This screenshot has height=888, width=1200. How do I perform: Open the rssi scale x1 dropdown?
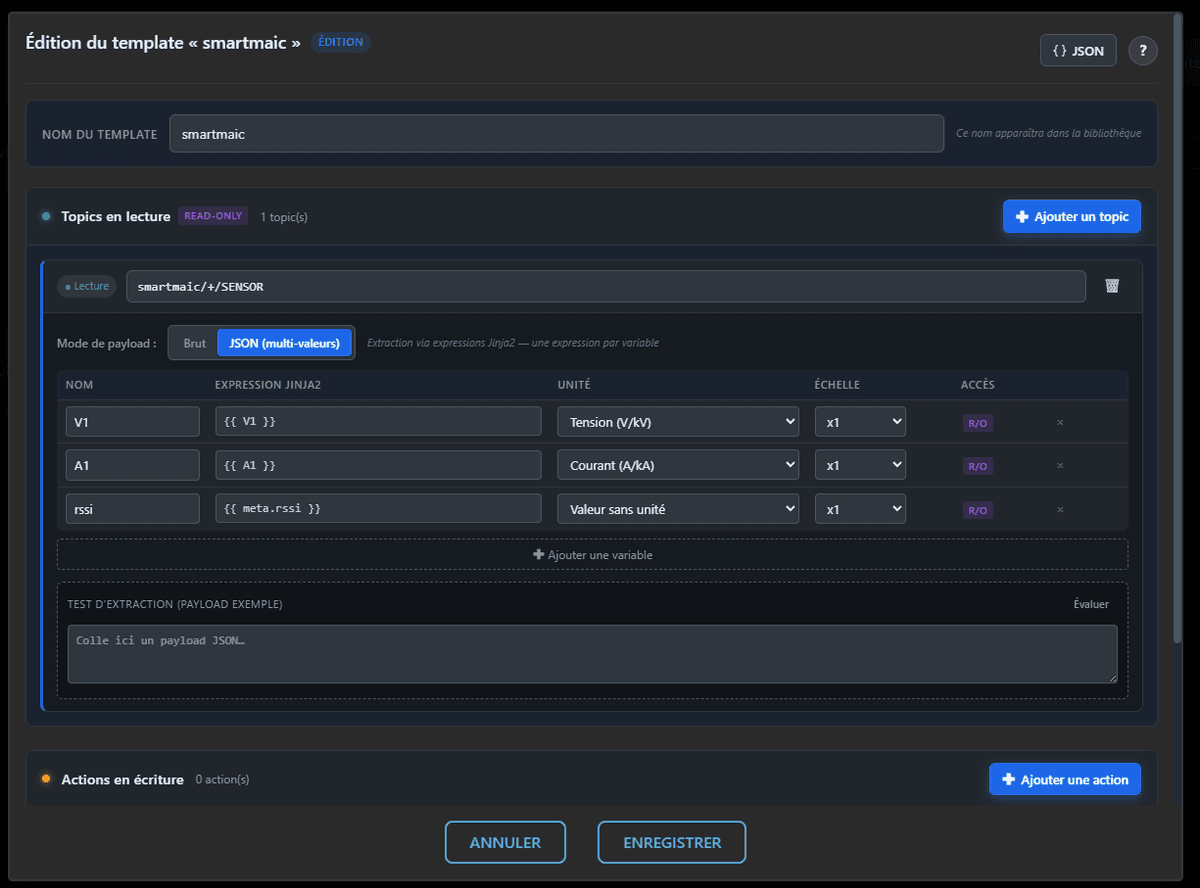click(x=860, y=509)
